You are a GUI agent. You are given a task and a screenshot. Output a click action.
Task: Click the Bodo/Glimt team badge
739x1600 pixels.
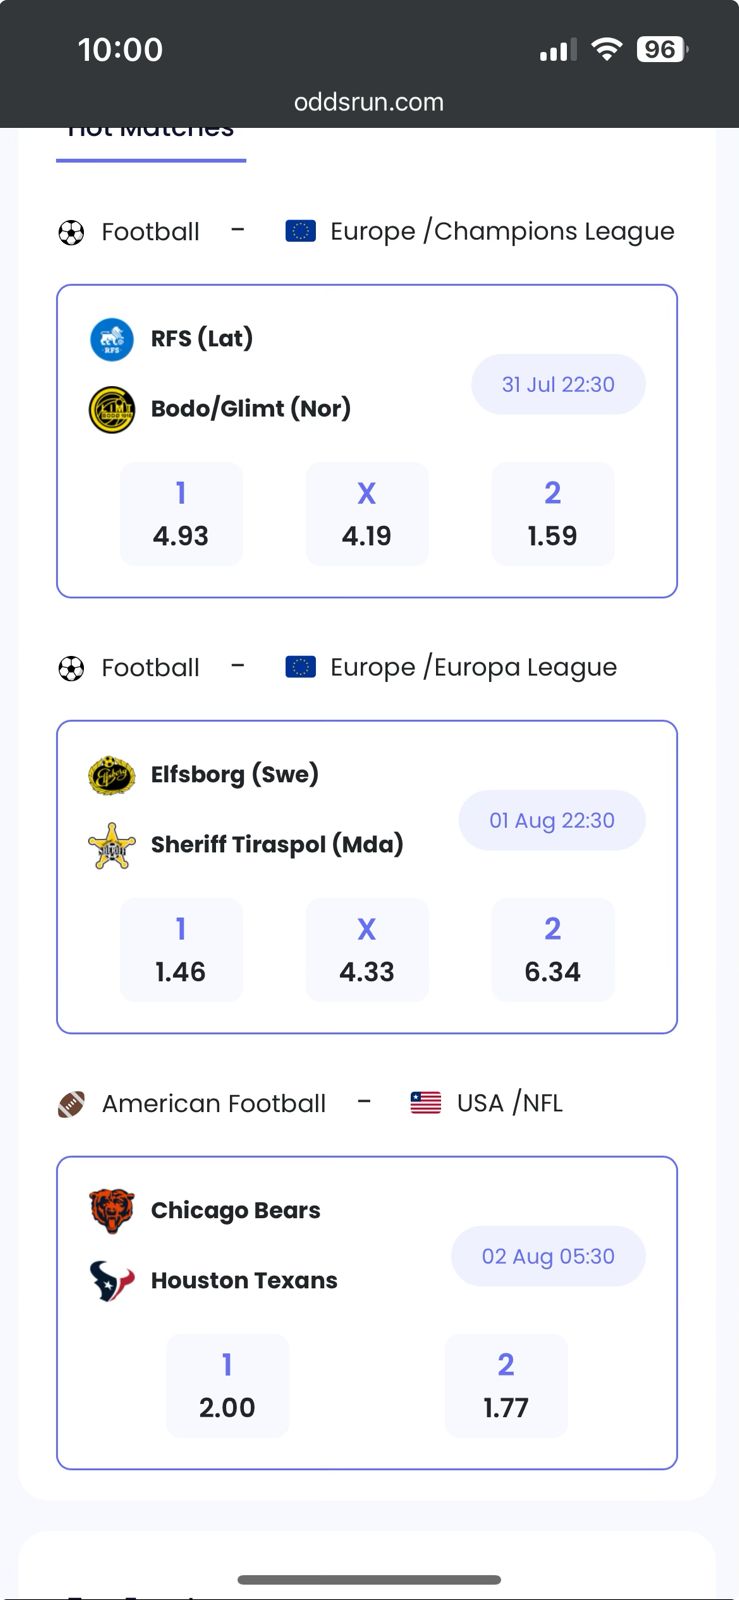point(112,409)
